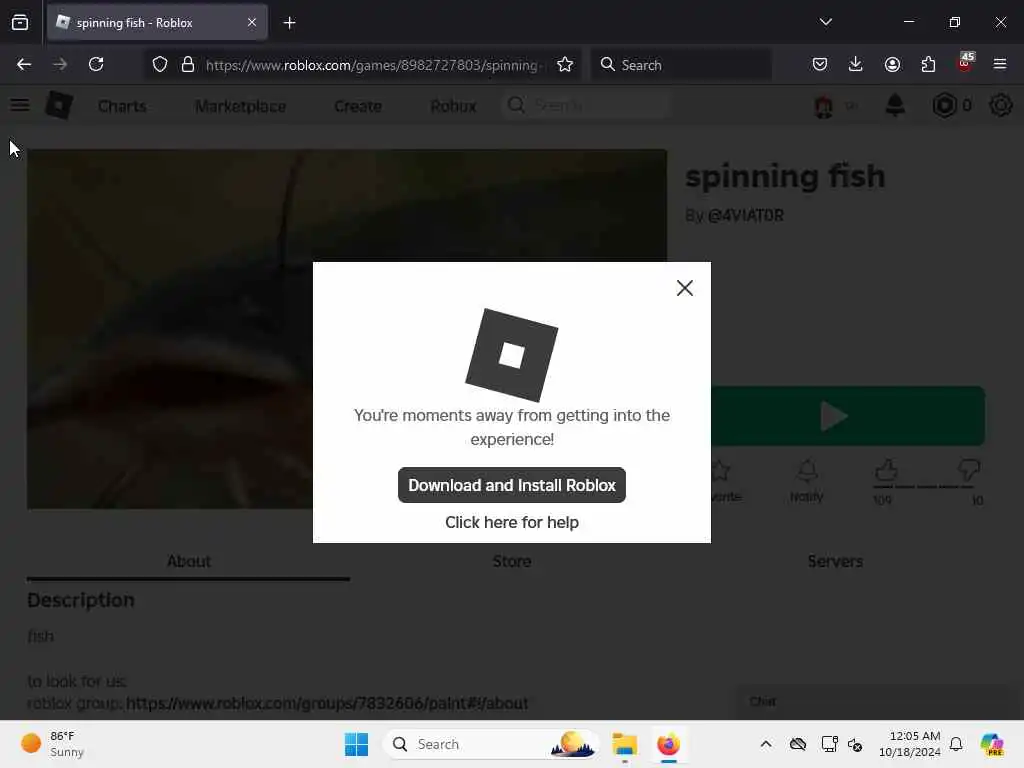Click the muted volume tray icon
This screenshot has width=1024, height=768.
pyautogui.click(x=855, y=744)
